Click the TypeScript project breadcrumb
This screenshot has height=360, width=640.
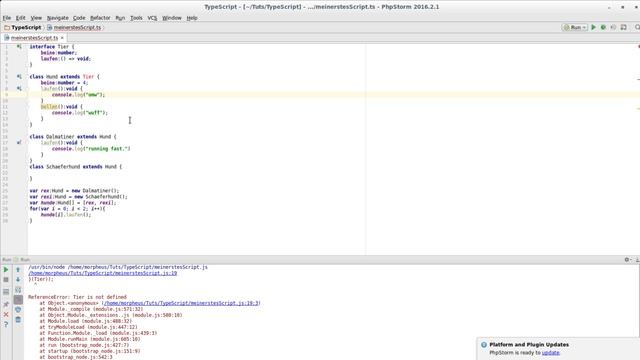[x=23, y=27]
